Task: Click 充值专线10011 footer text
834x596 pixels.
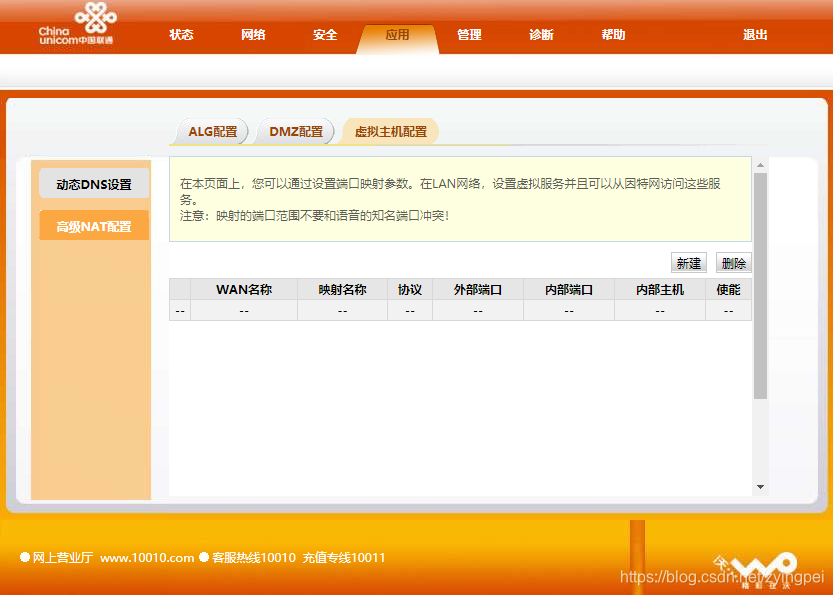Action: coord(344,558)
